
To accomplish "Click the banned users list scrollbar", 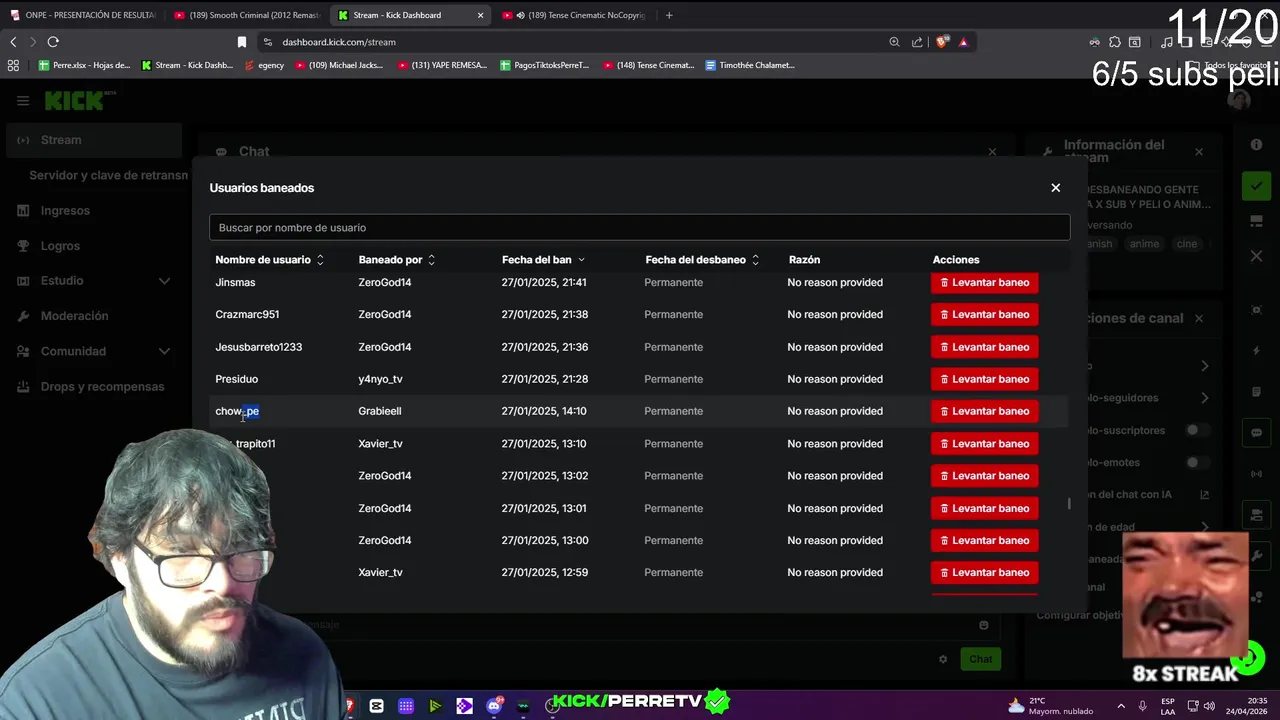I will (x=1069, y=504).
